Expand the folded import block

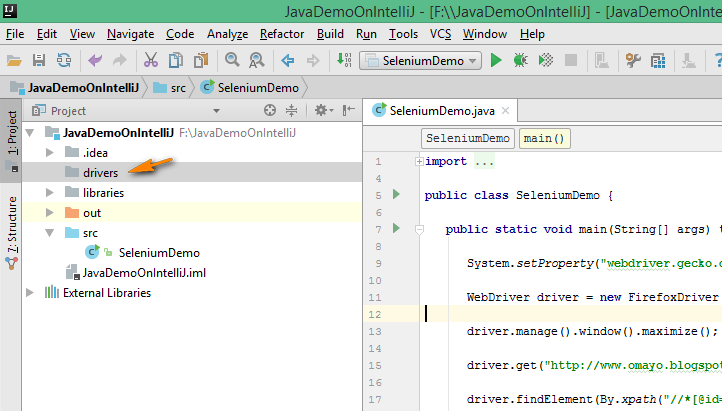click(419, 162)
